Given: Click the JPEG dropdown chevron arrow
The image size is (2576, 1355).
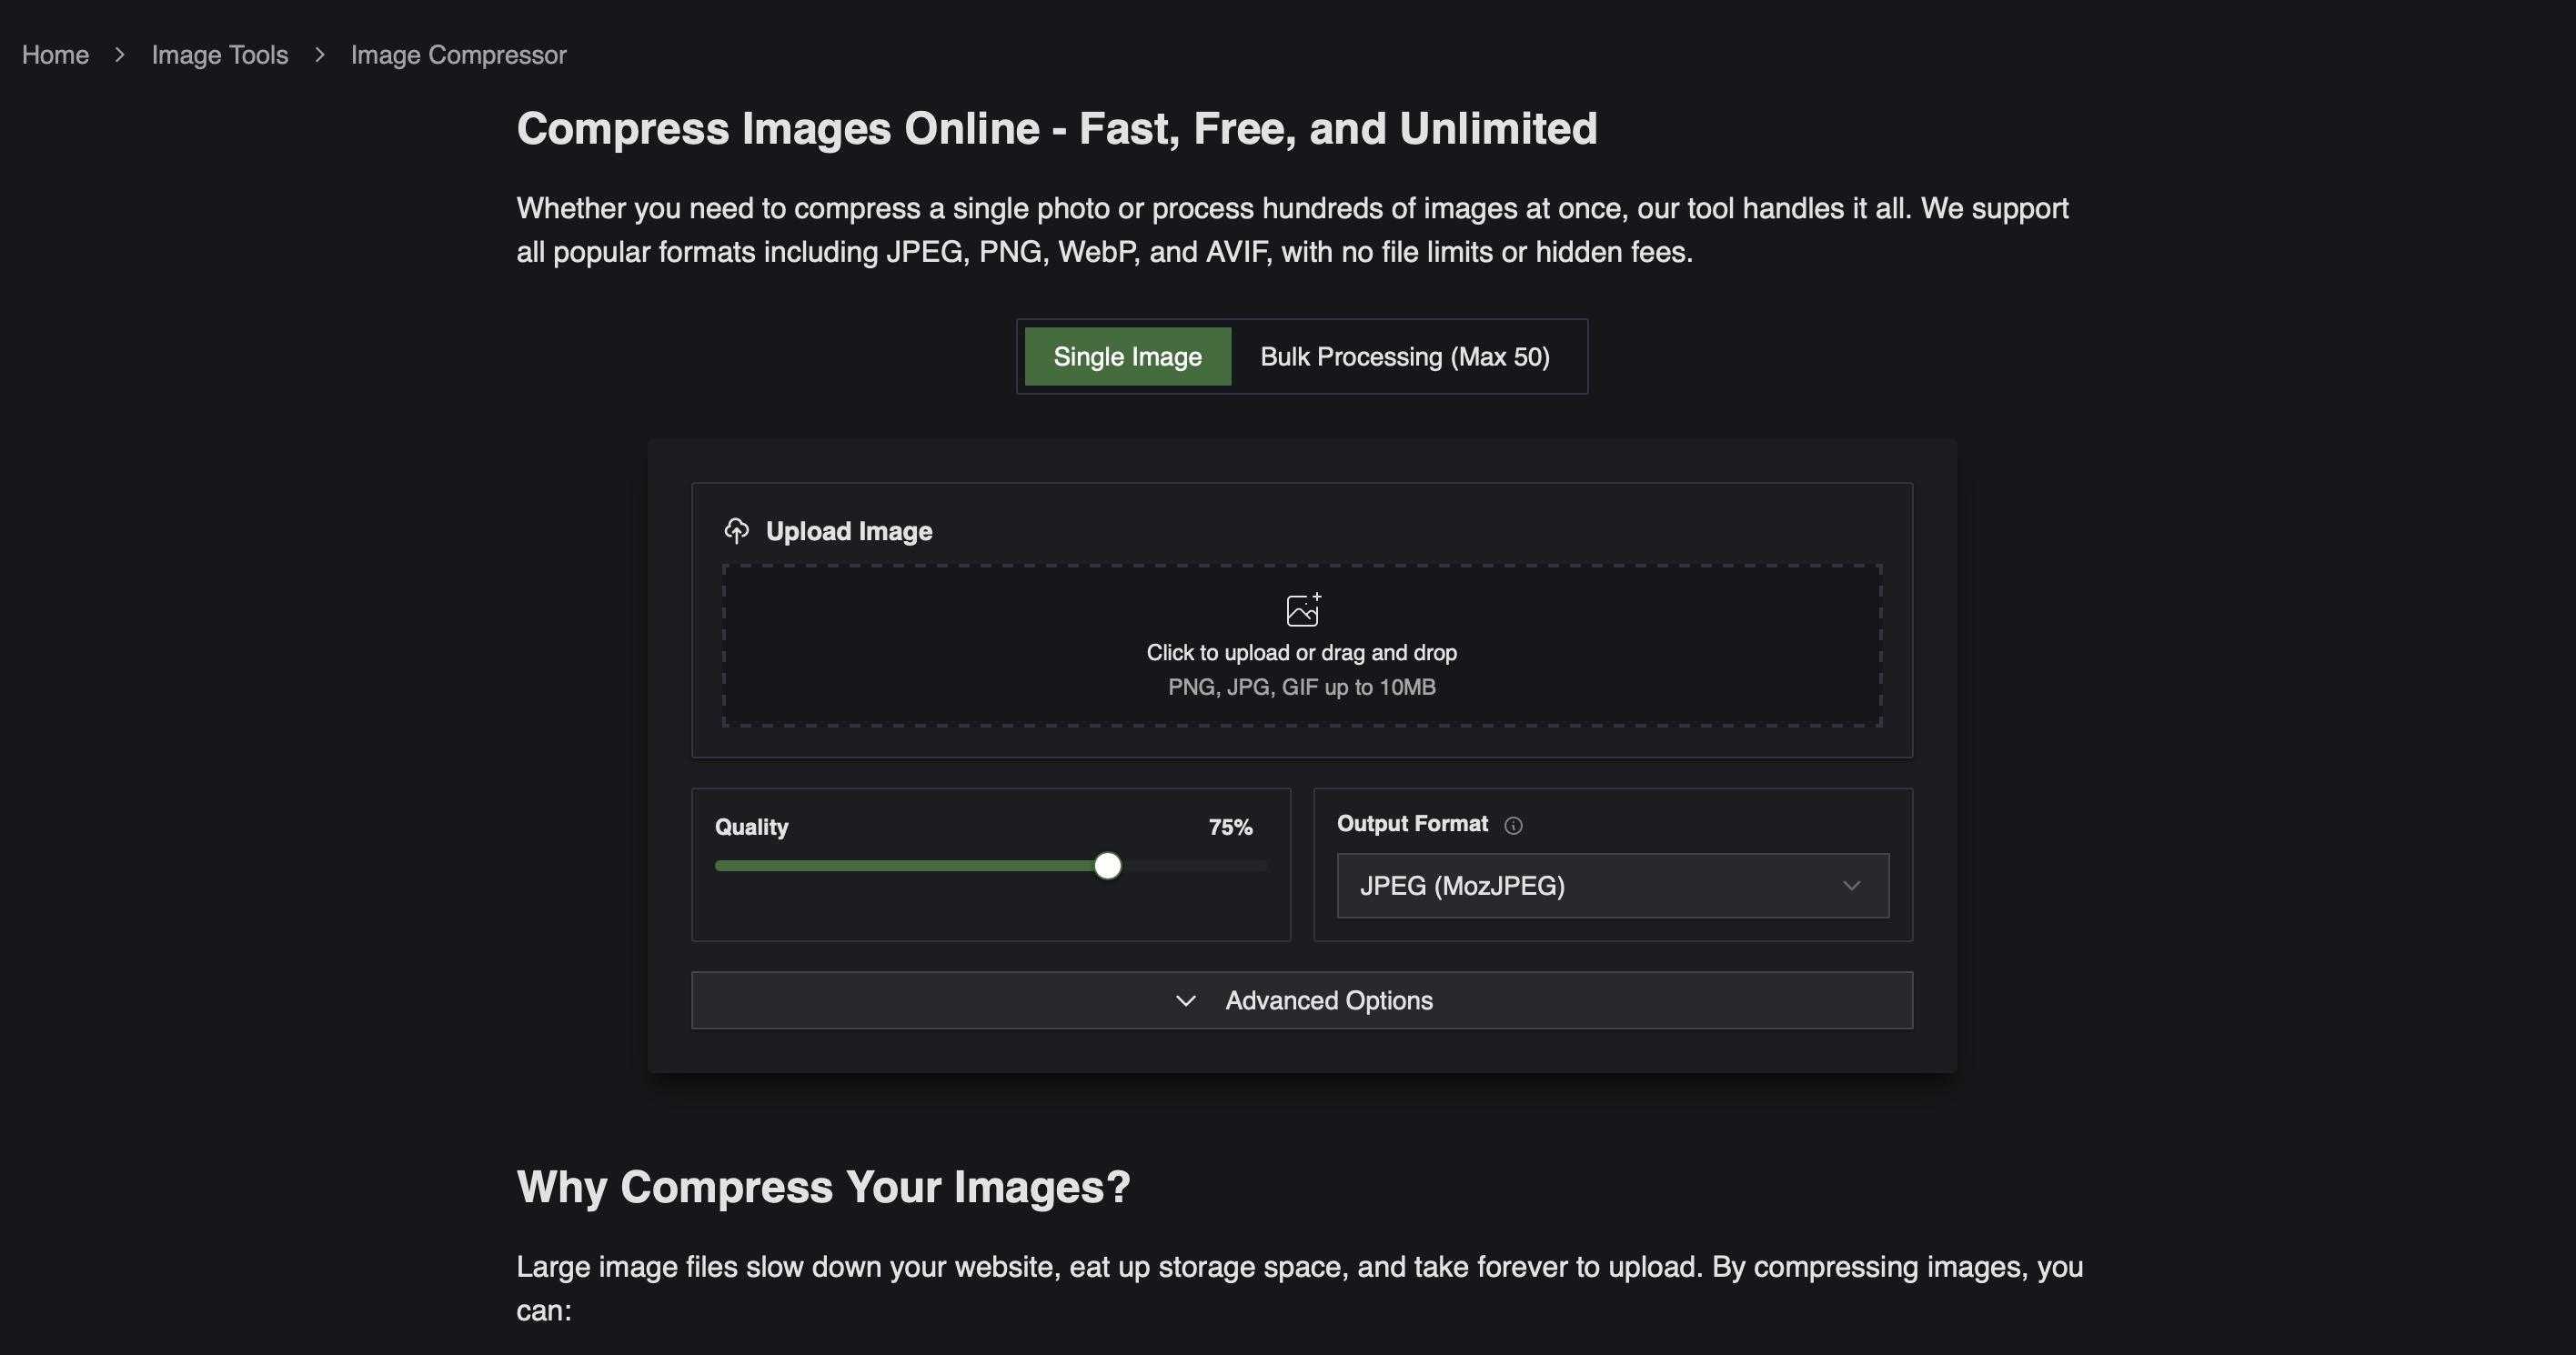Looking at the screenshot, I should tap(1851, 886).
